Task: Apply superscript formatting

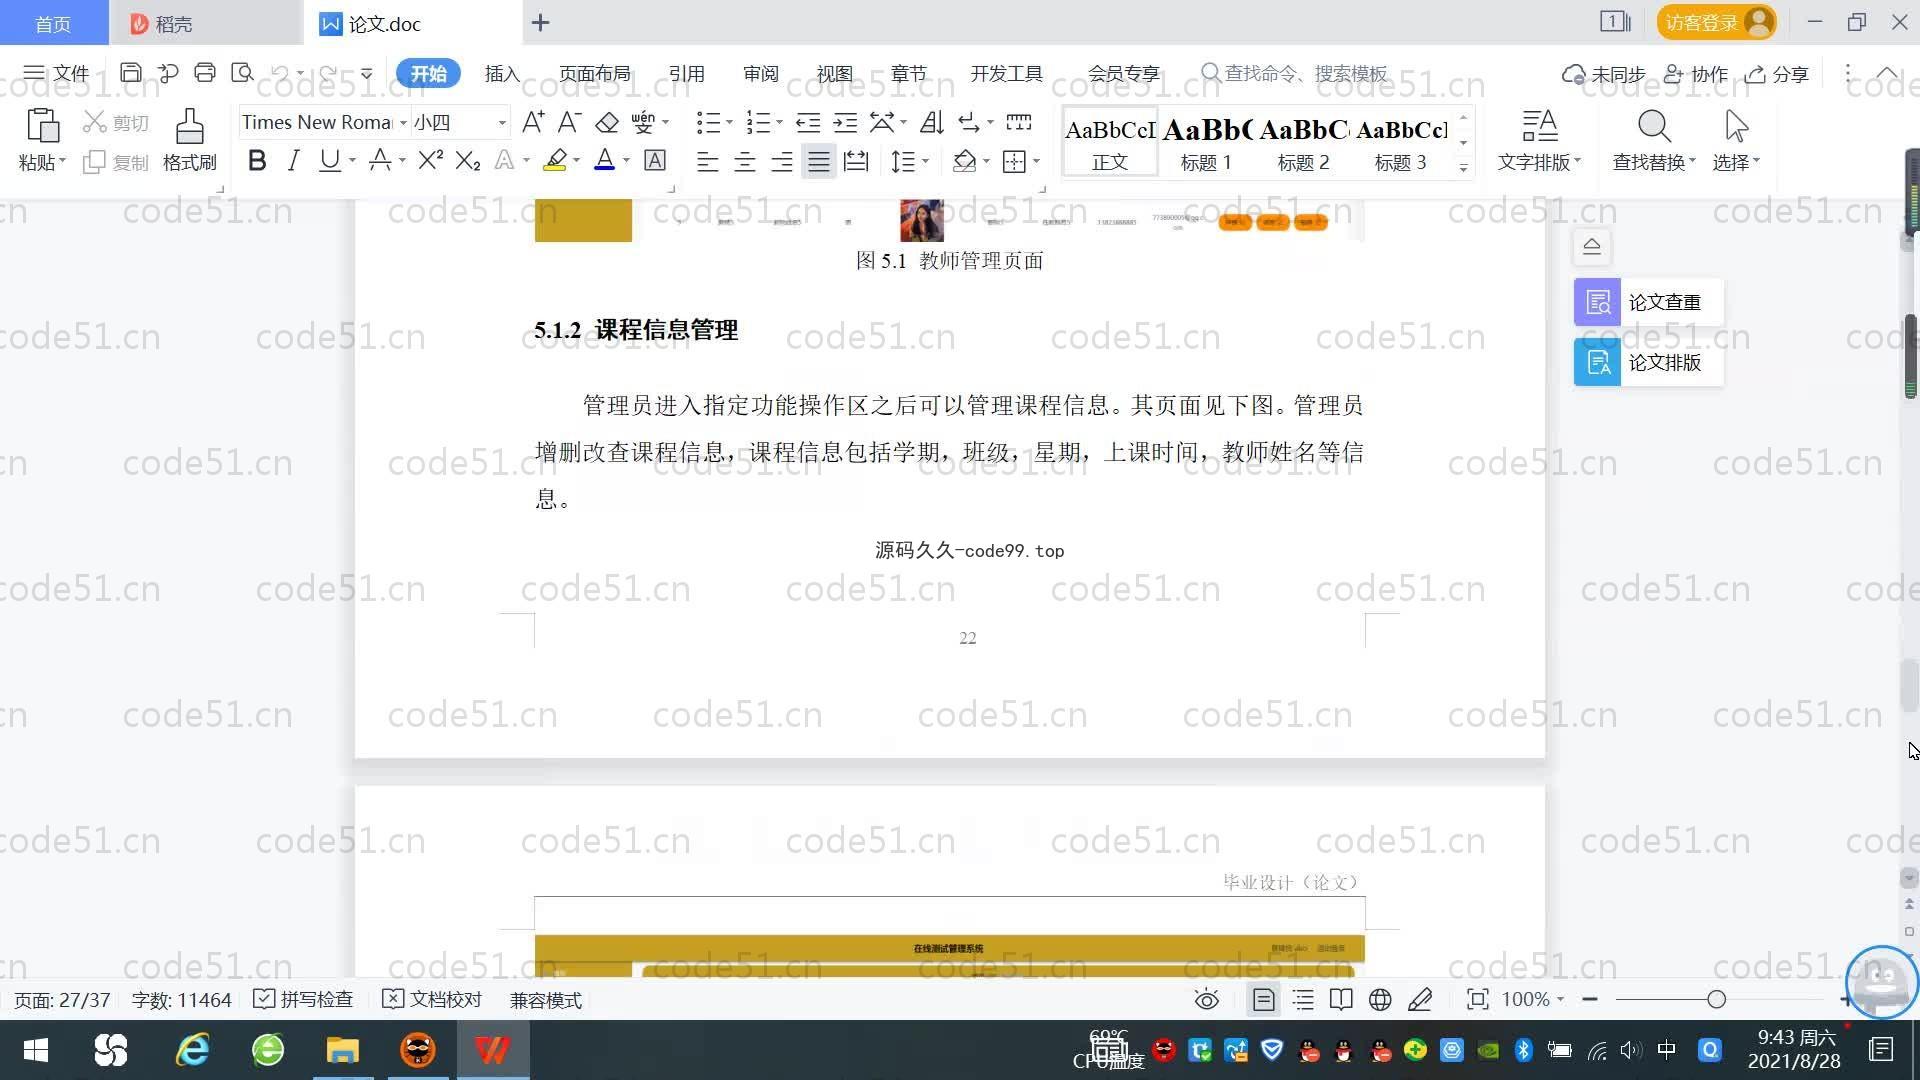Action: [x=431, y=160]
